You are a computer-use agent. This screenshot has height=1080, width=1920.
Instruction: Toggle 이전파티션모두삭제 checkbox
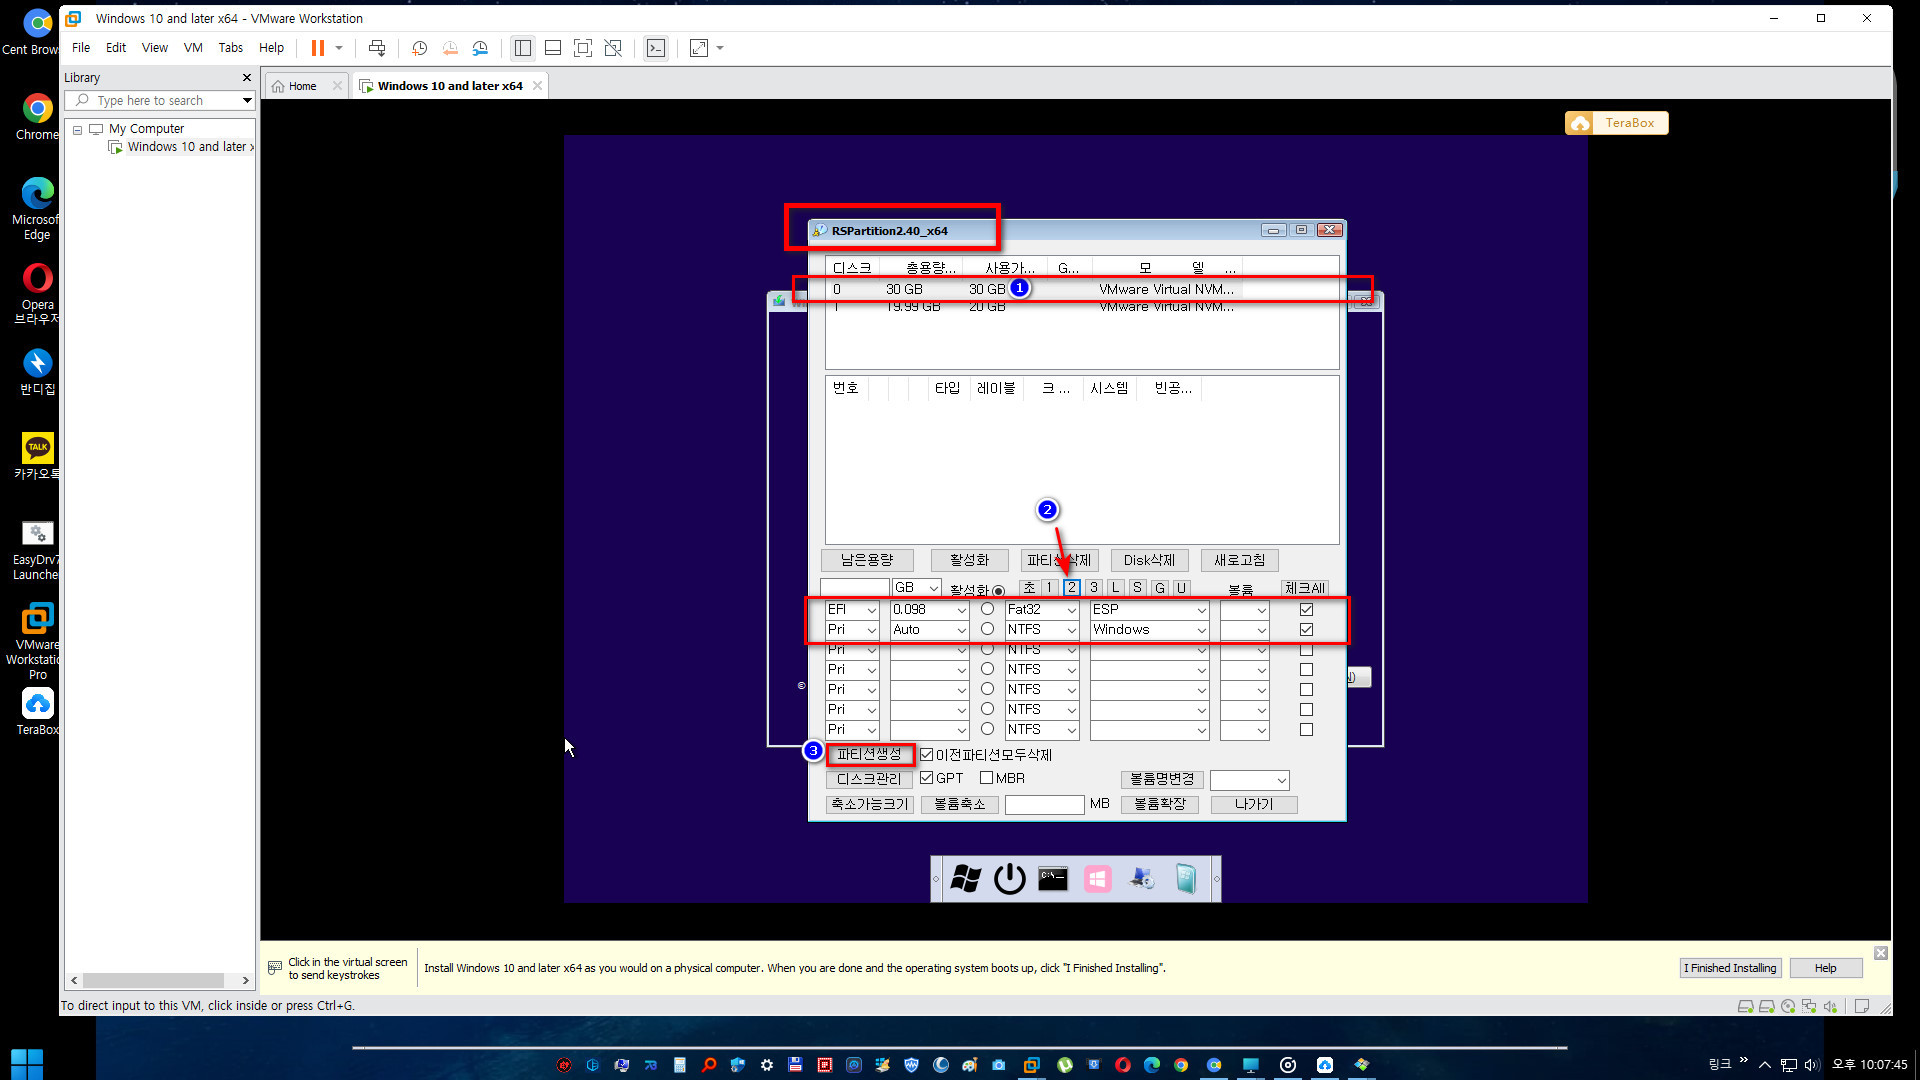926,755
